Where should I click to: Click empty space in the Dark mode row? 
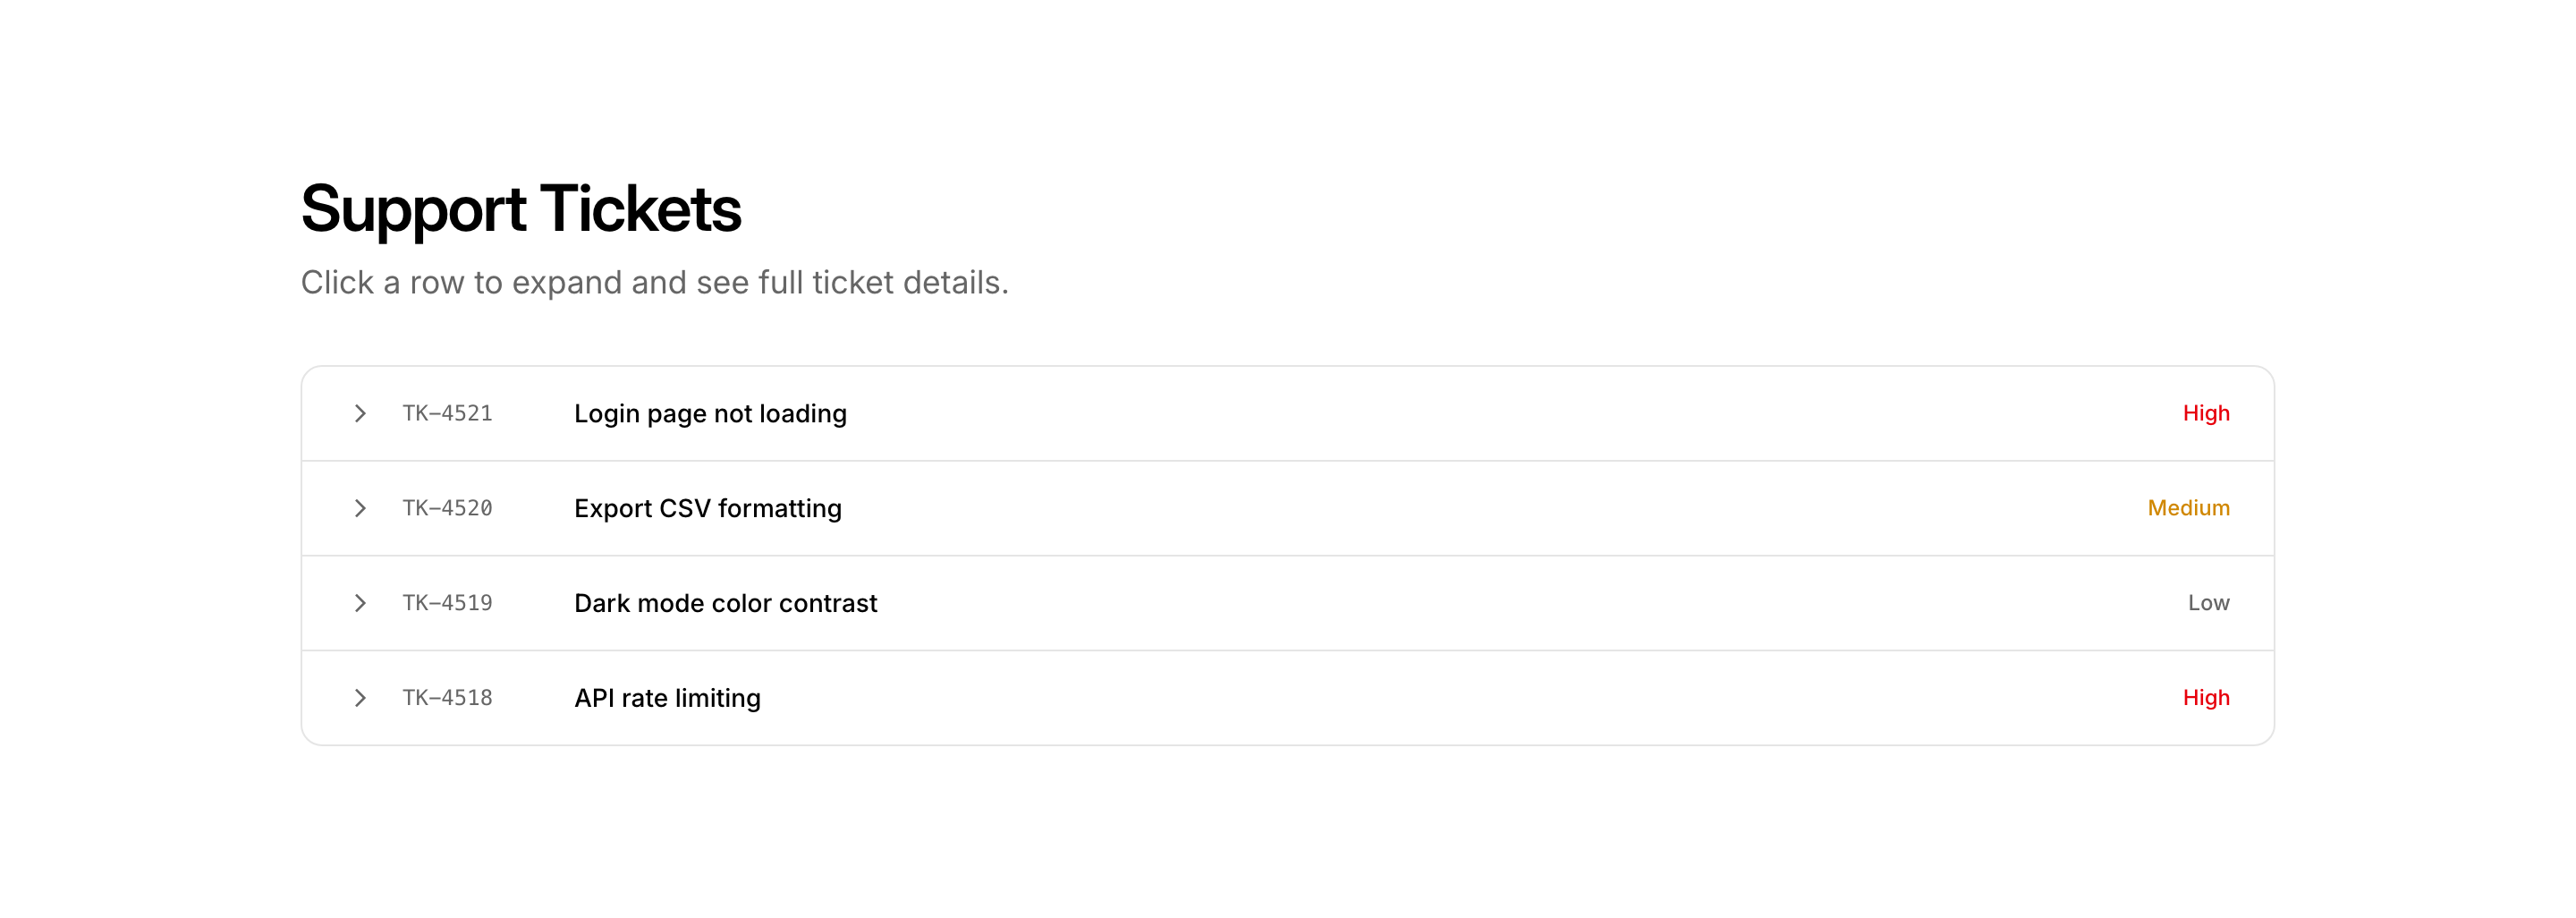(1500, 603)
